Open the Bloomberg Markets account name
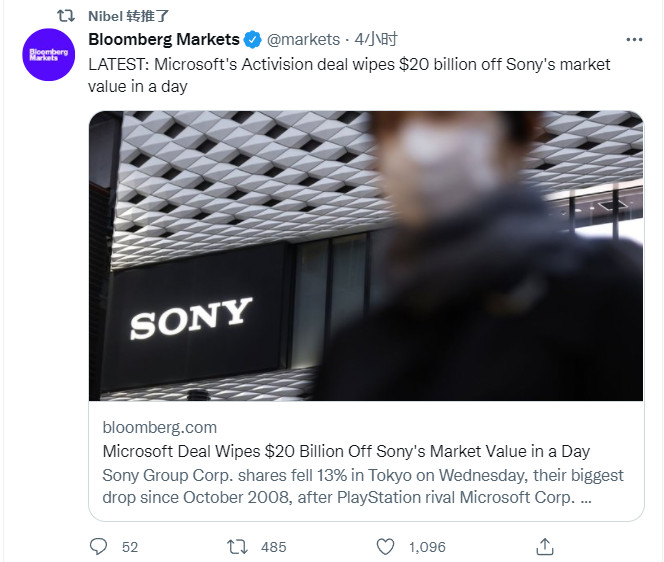 (x=164, y=40)
